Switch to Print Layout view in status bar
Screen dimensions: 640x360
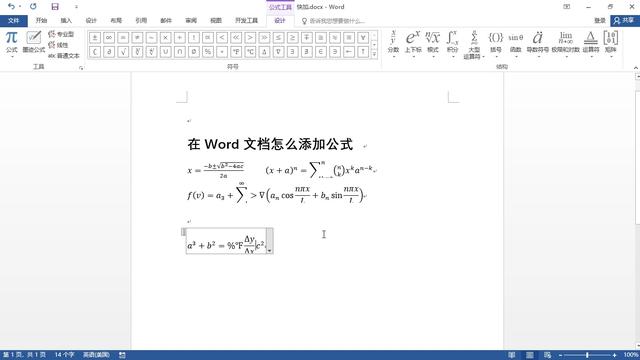pyautogui.click(x=529, y=355)
